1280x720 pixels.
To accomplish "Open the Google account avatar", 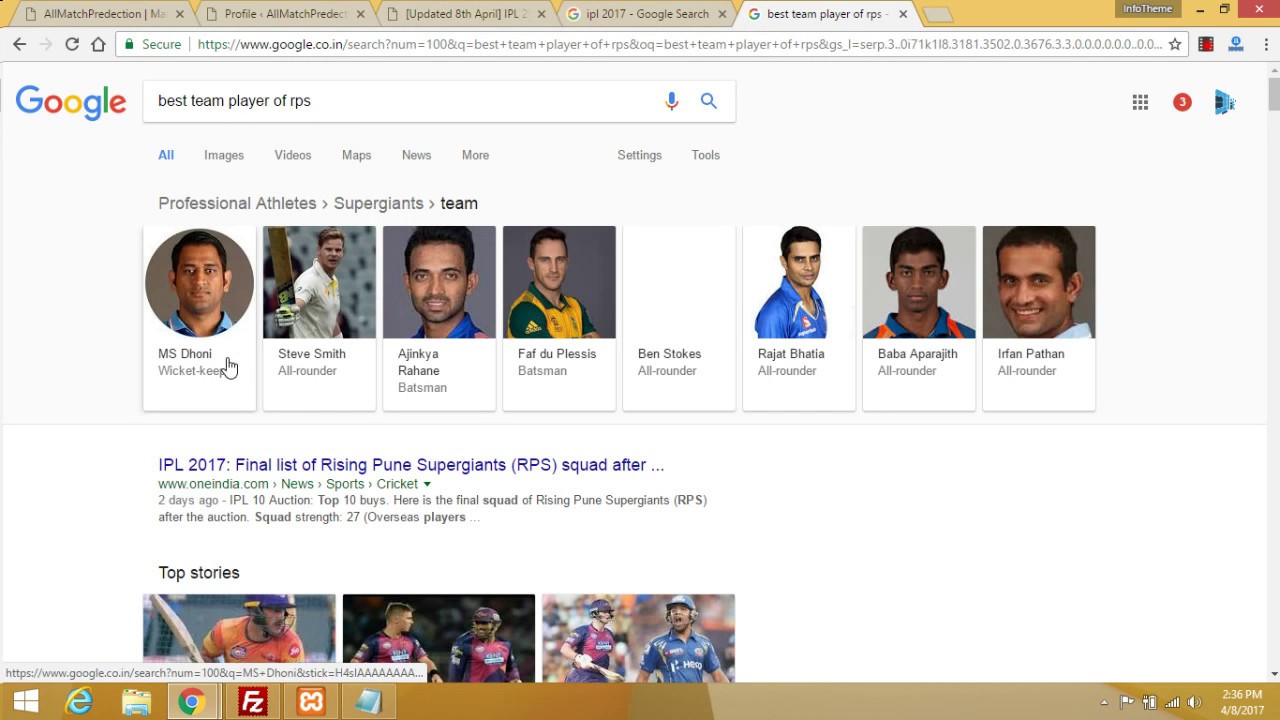I will point(1224,102).
